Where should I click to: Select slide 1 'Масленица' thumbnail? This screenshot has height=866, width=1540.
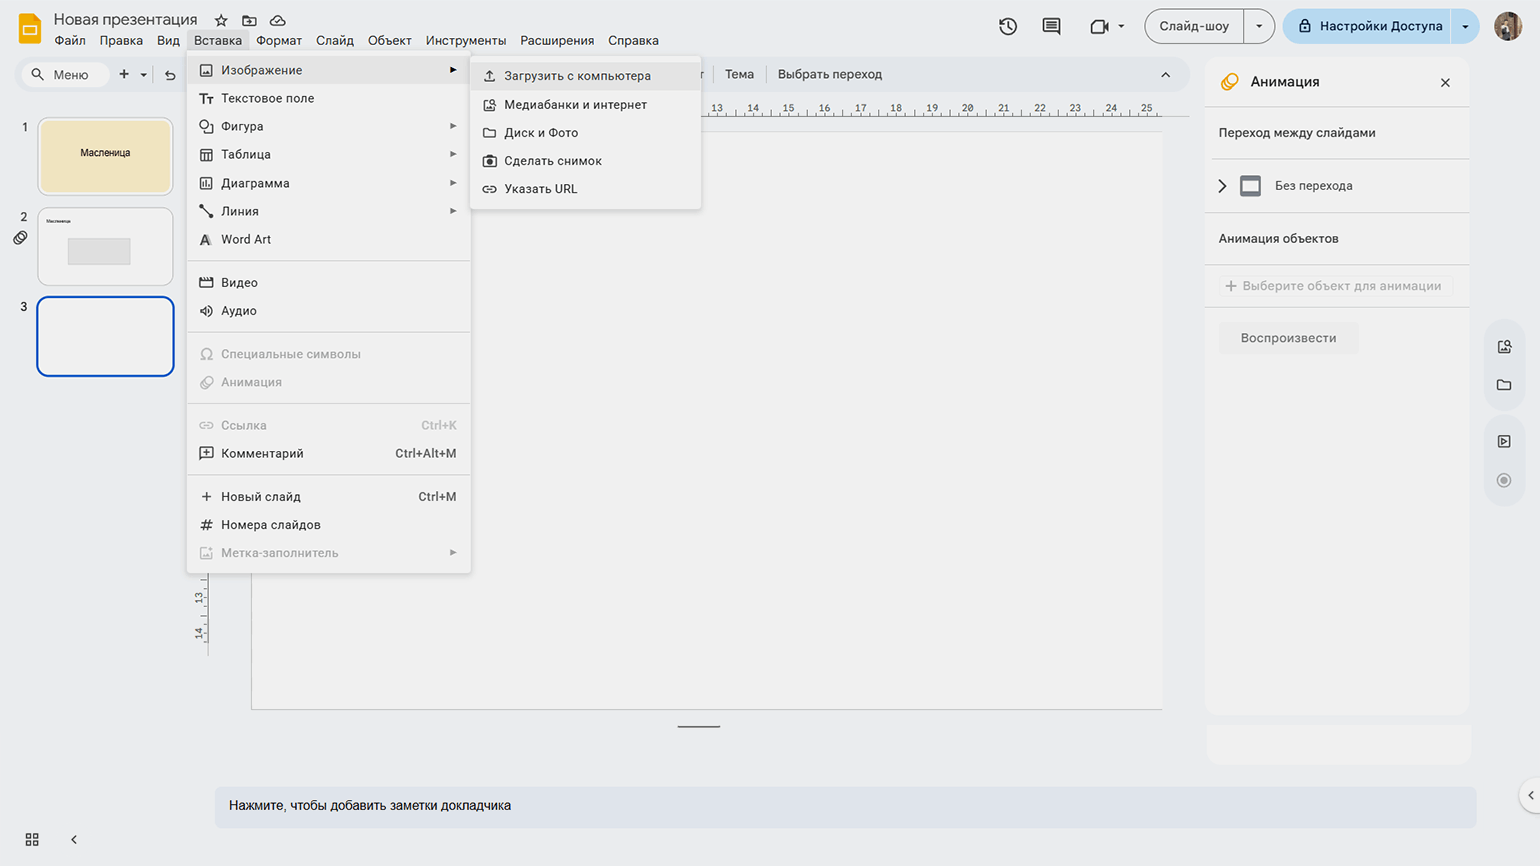(105, 156)
